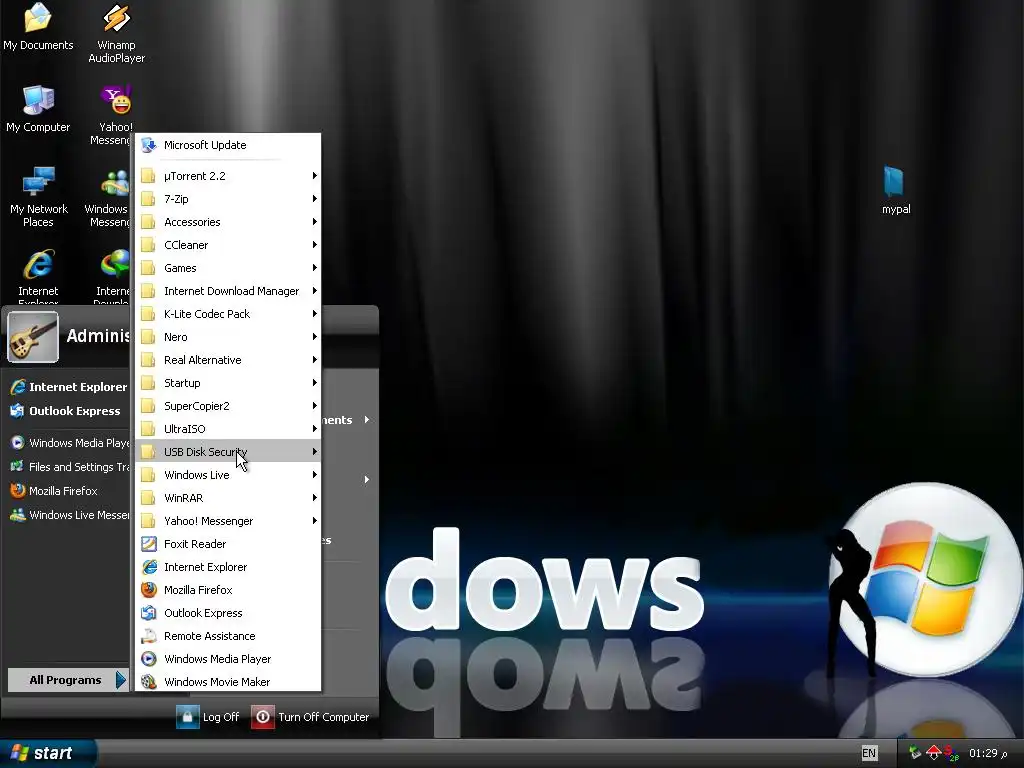Open the My Network Places desktop icon
1024x768 pixels.
click(39, 197)
